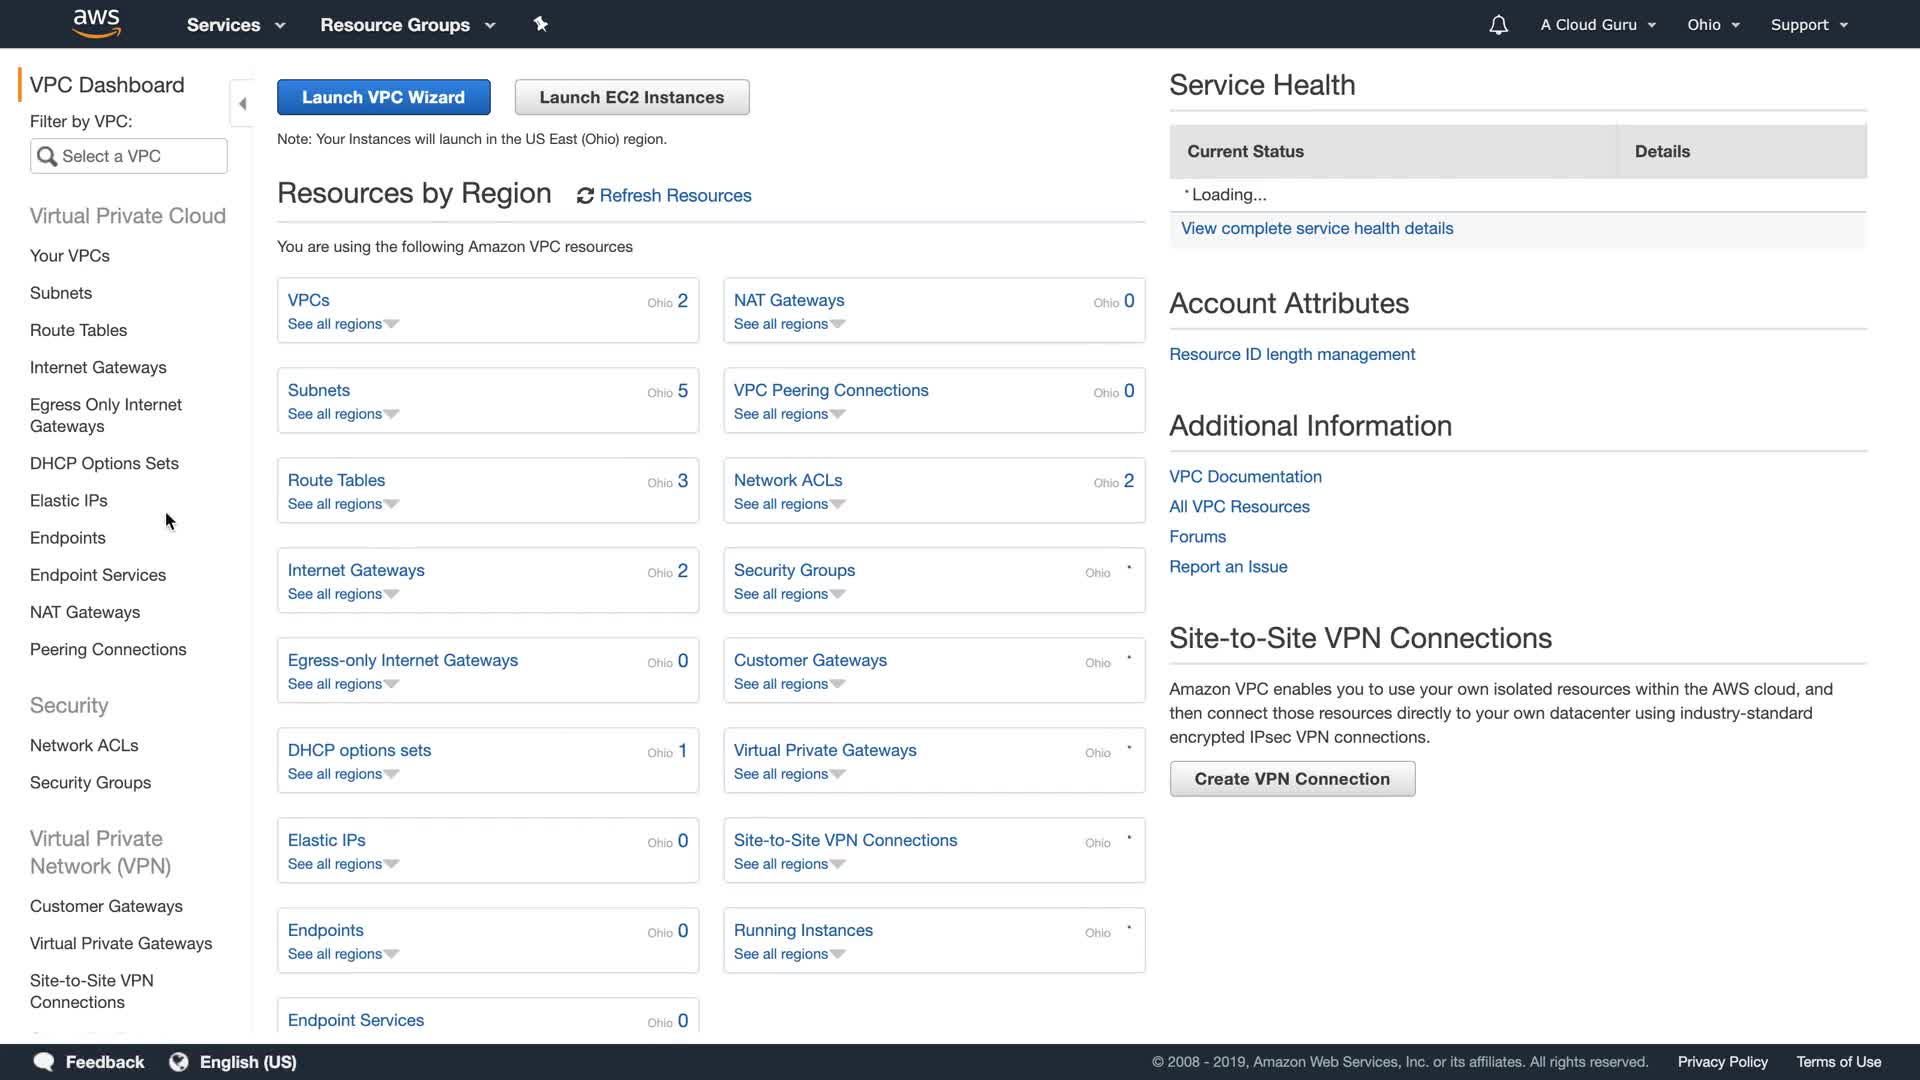The width and height of the screenshot is (1920, 1080).
Task: Click the AWS logo home icon
Action: pyautogui.click(x=96, y=23)
